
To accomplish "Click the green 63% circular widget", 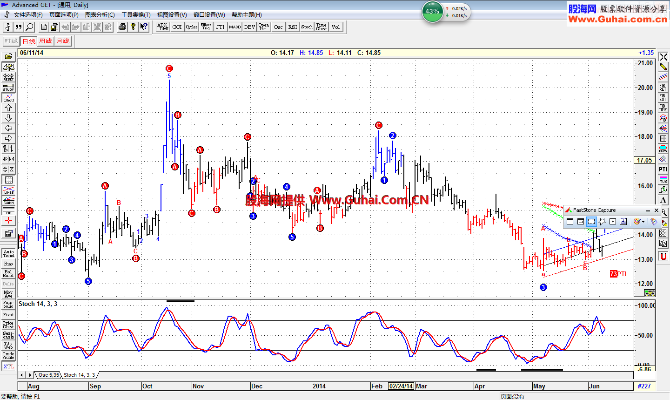I will 432,11.
